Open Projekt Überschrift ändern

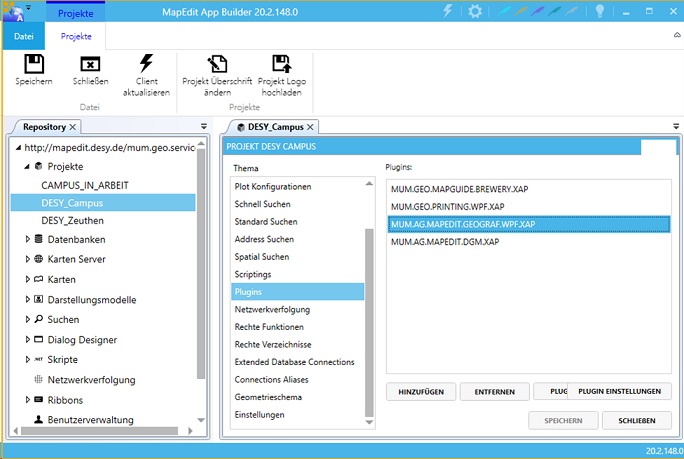pyautogui.click(x=214, y=65)
